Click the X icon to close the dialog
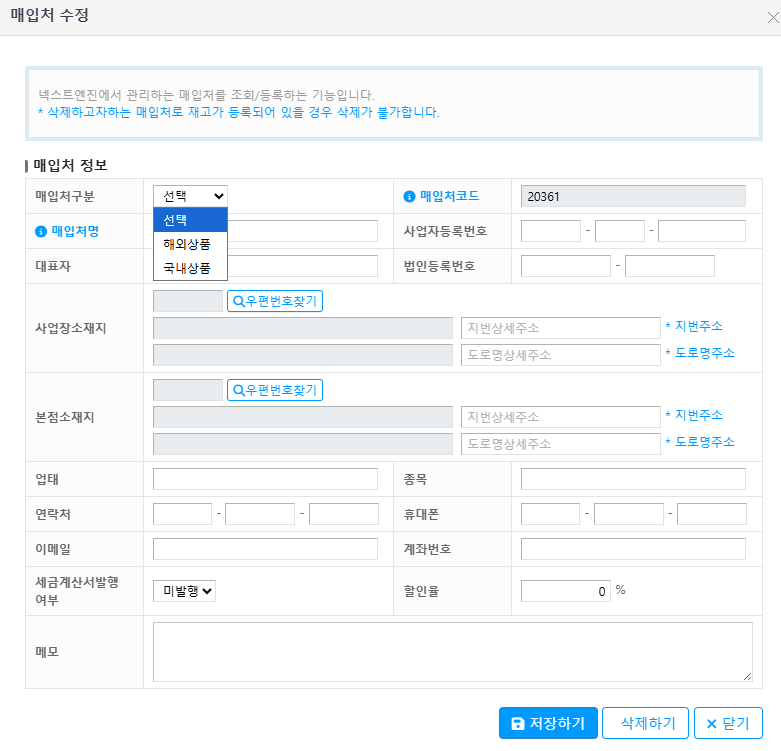 coord(770,17)
